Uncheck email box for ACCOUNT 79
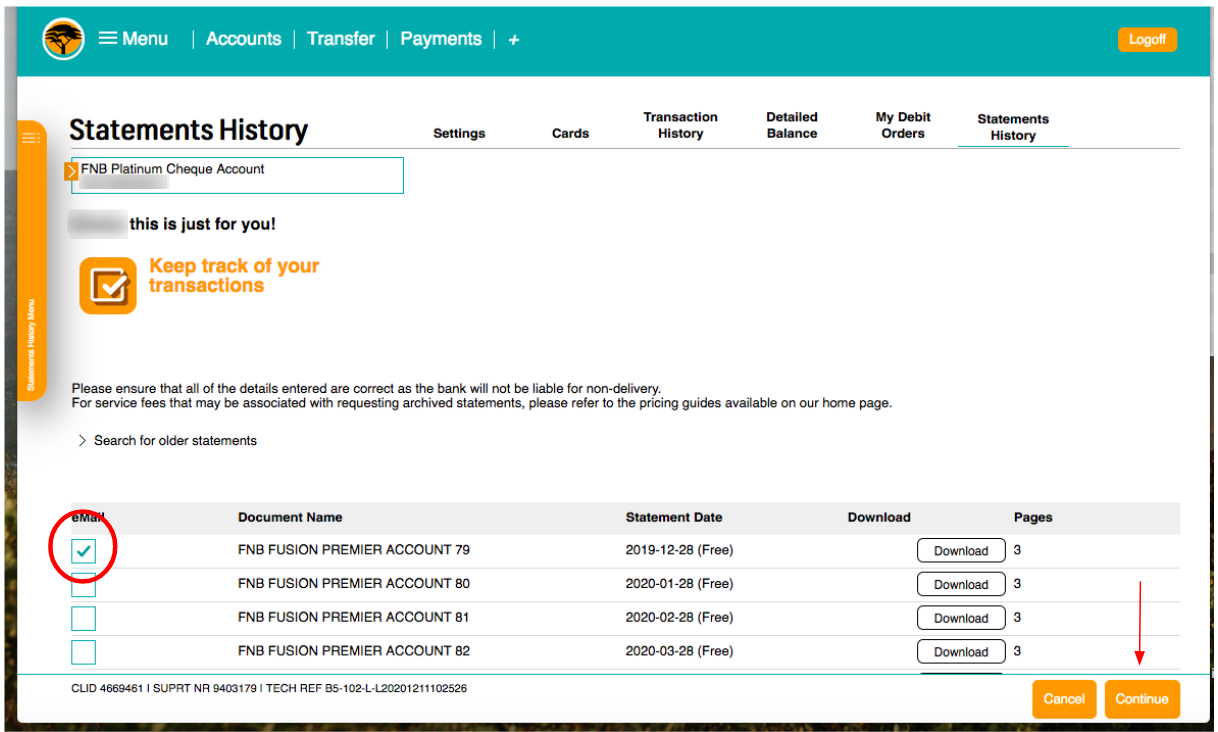This screenshot has height=732, width=1218. pyautogui.click(x=84, y=550)
